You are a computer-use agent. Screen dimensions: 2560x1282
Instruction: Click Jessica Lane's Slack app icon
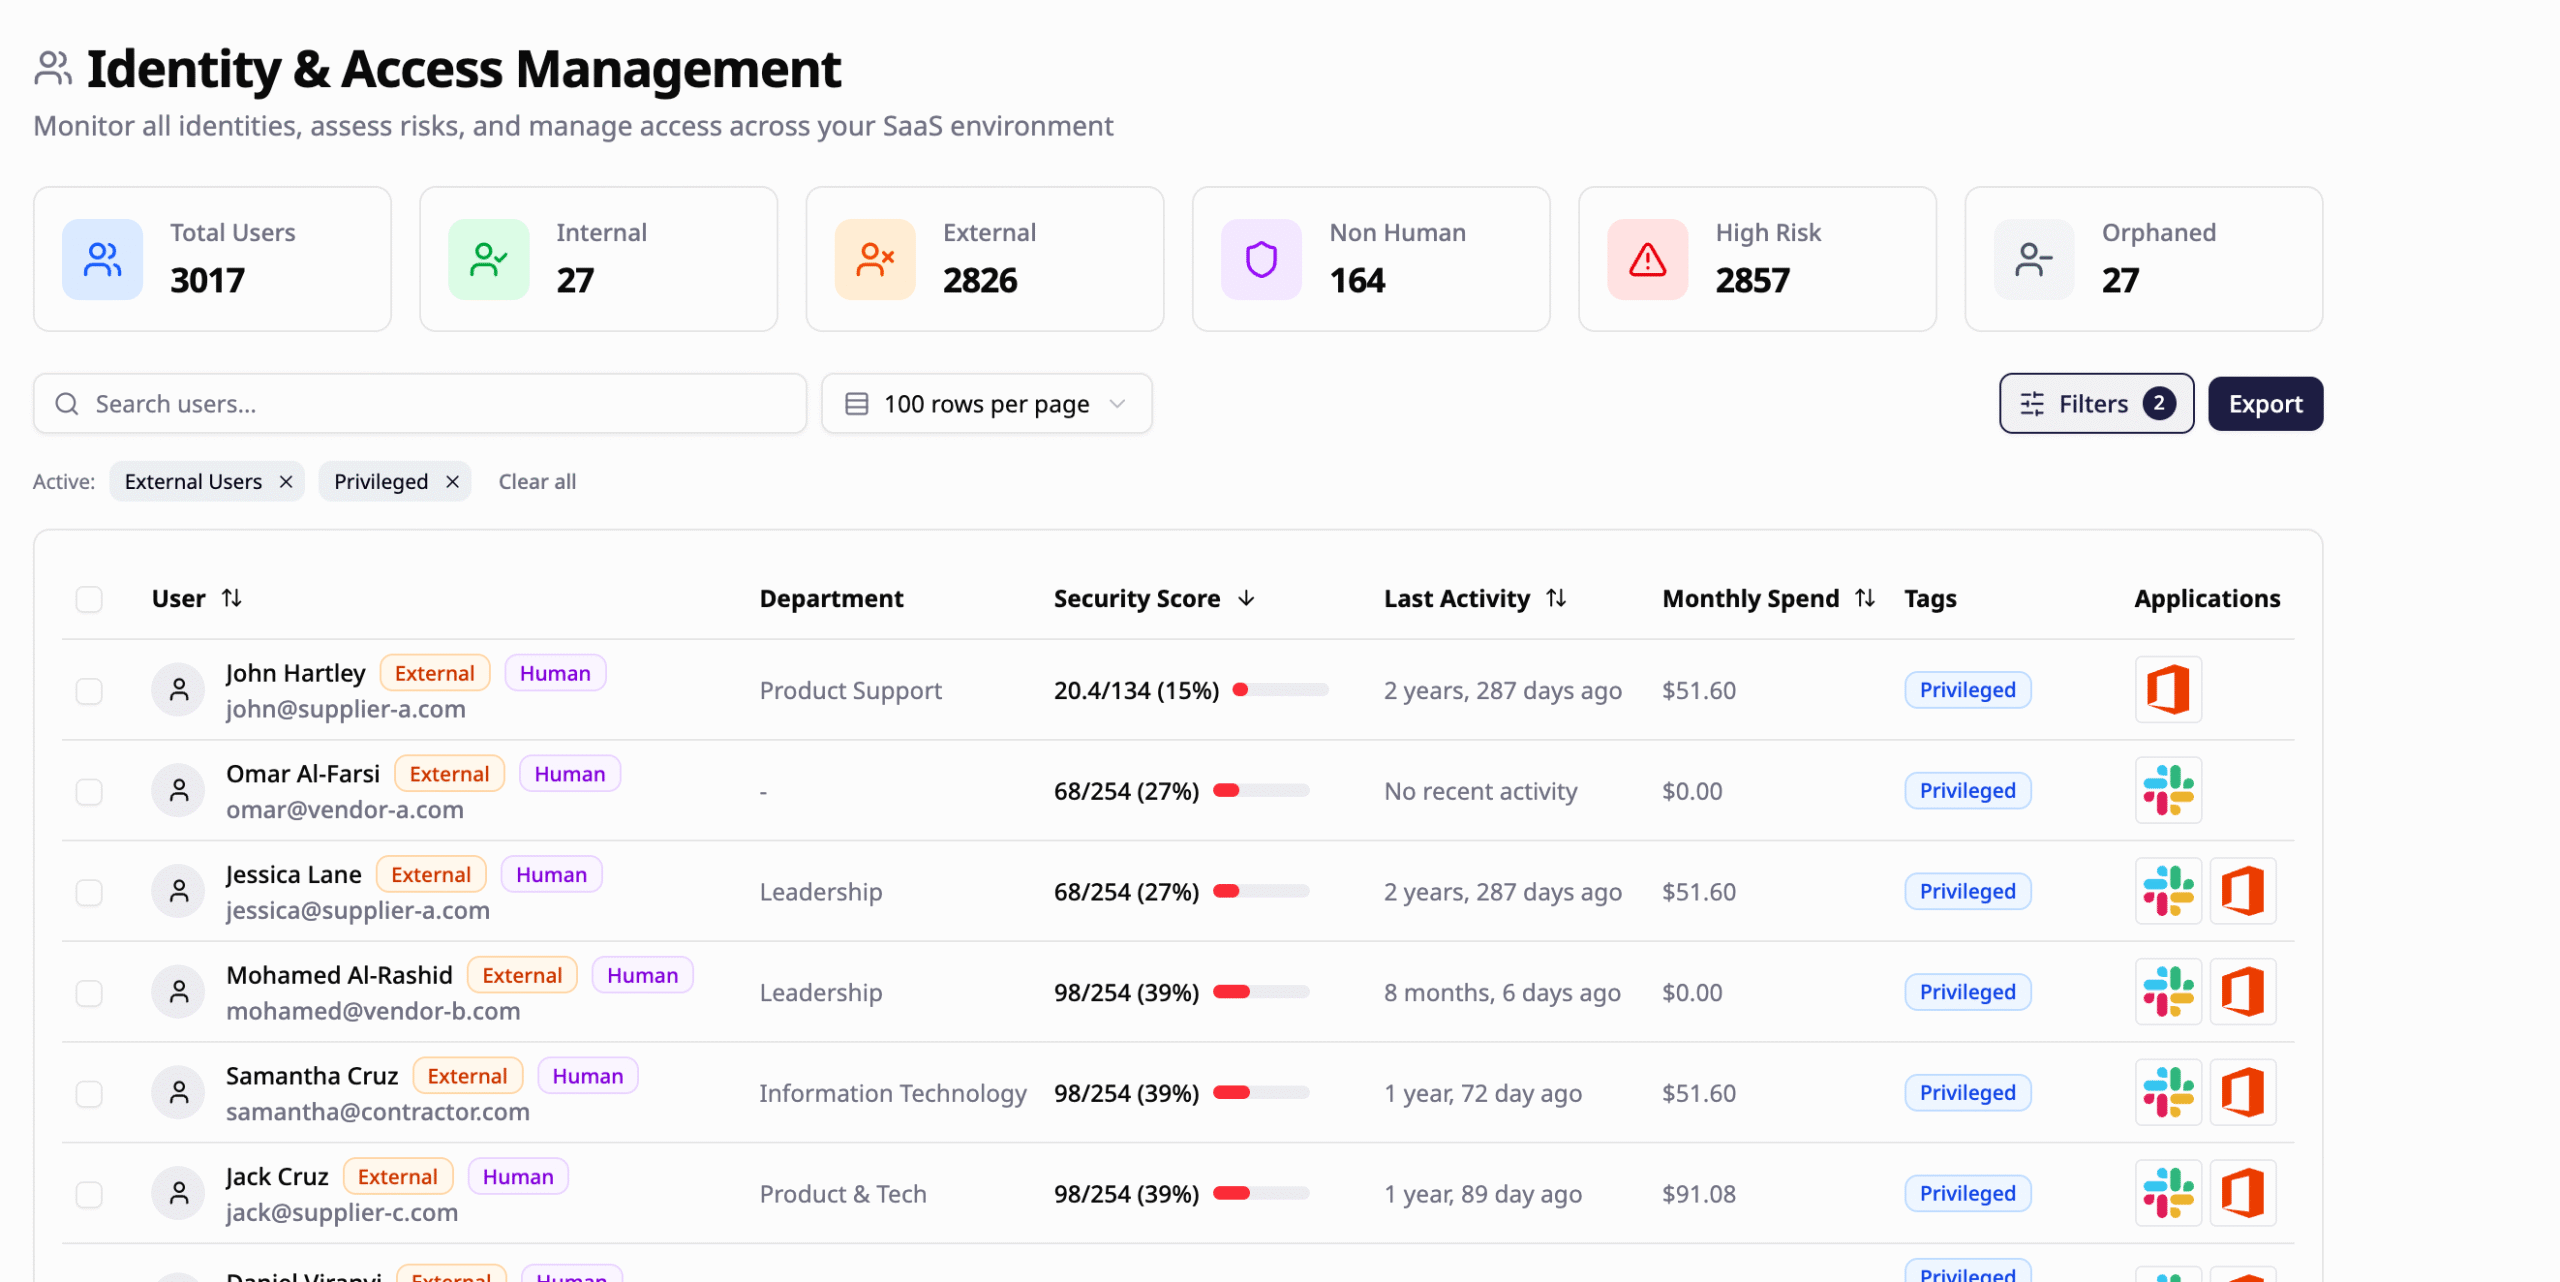pos(2168,891)
